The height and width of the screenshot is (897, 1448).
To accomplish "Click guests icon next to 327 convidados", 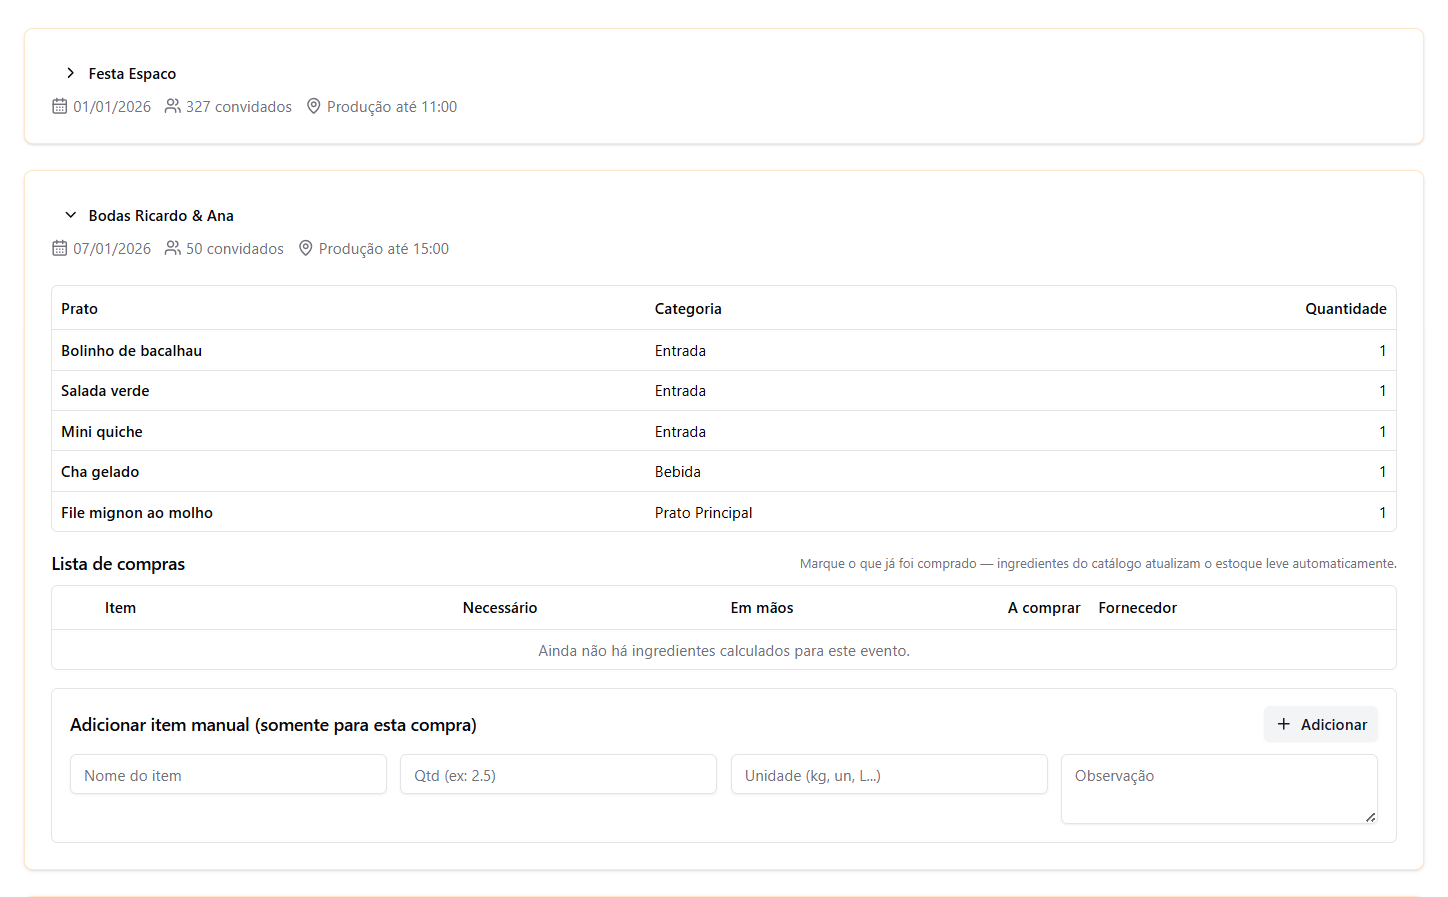I will [173, 106].
